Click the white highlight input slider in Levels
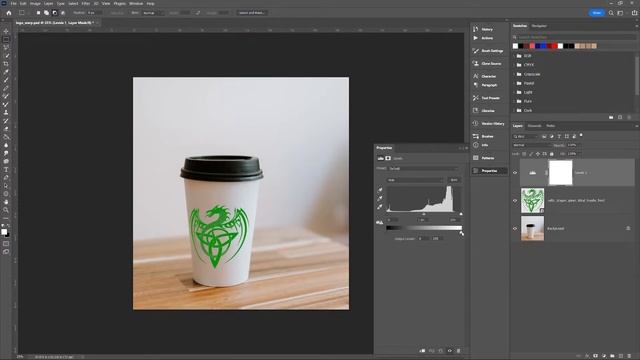Viewport: 640px width, 360px height. tap(461, 214)
